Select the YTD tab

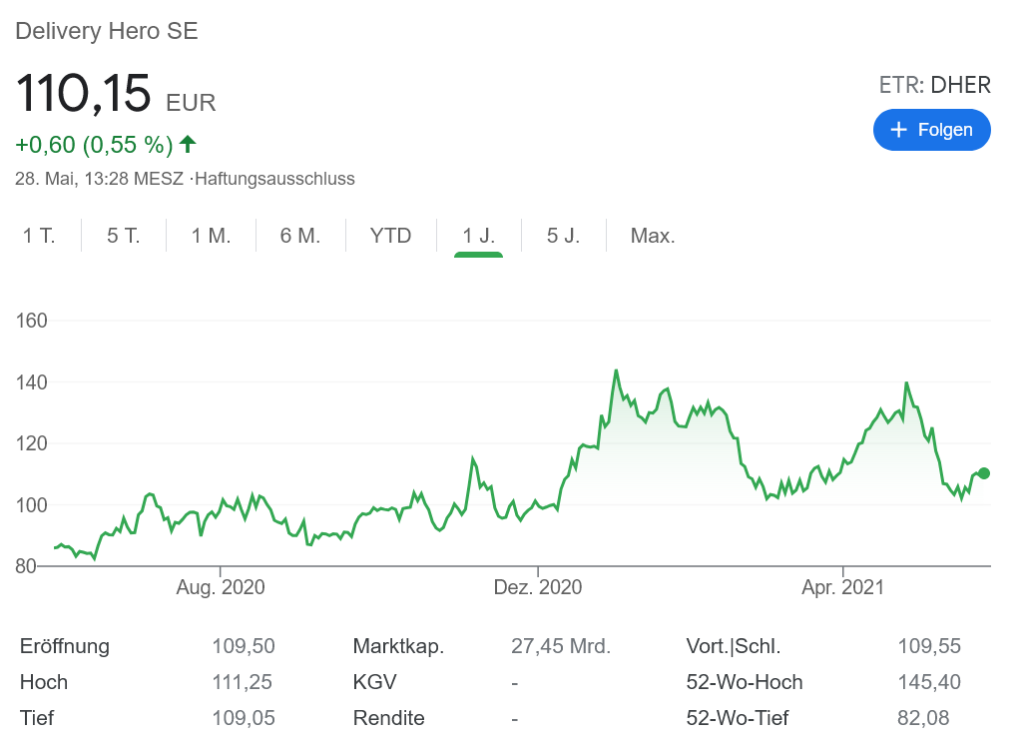click(390, 236)
